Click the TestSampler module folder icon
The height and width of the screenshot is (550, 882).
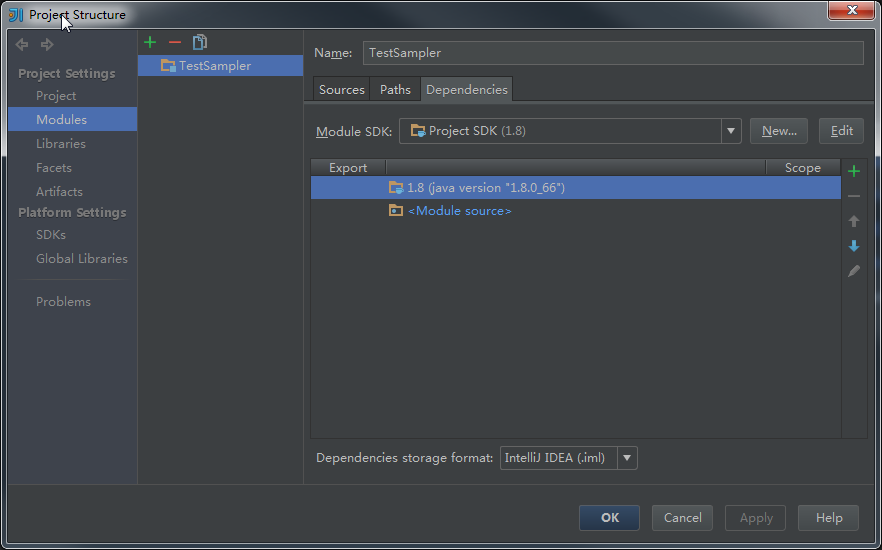168,66
